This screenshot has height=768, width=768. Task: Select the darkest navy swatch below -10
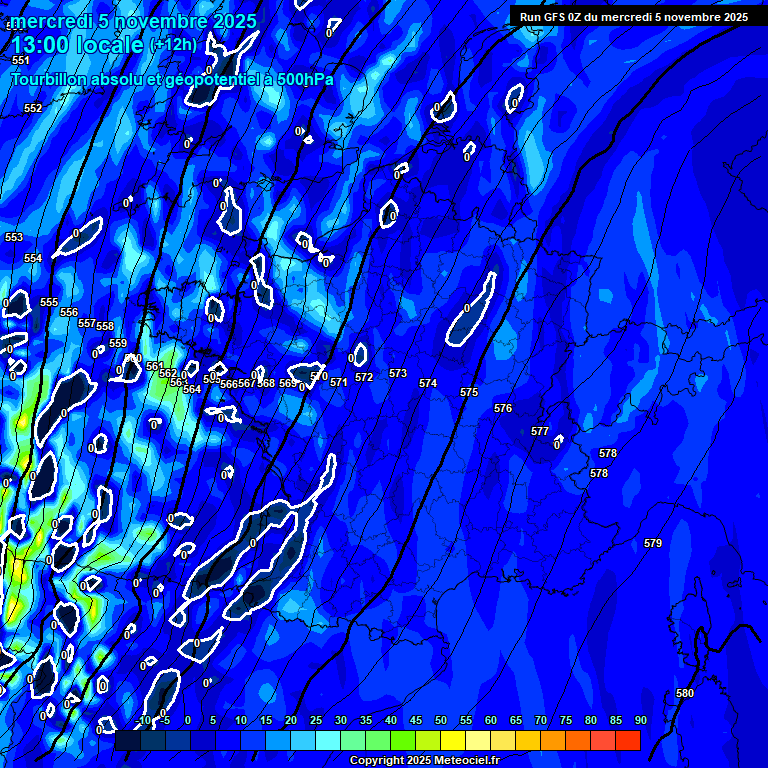coord(128,741)
